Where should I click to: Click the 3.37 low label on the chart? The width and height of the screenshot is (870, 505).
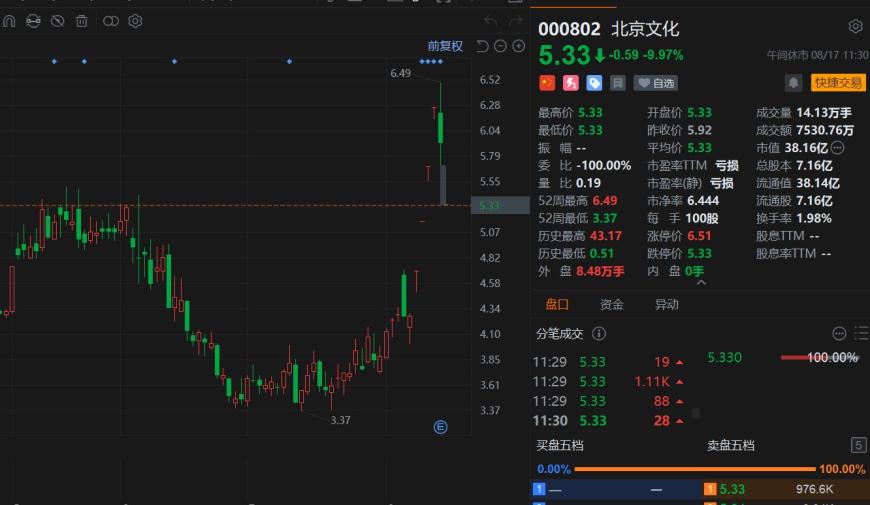[340, 420]
